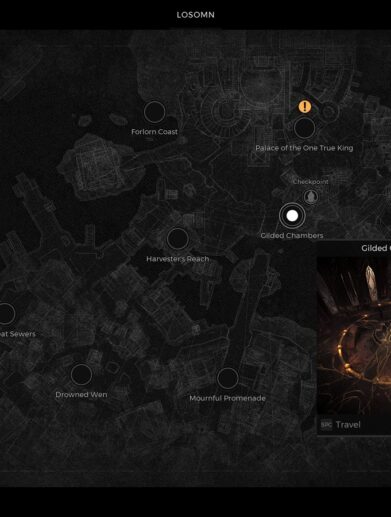
Task: Click the LOSOMN world title tab
Action: (x=196, y=15)
